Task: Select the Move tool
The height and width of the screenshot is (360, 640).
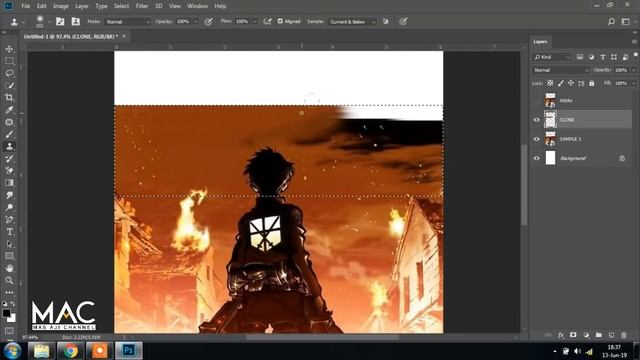Action: point(9,49)
